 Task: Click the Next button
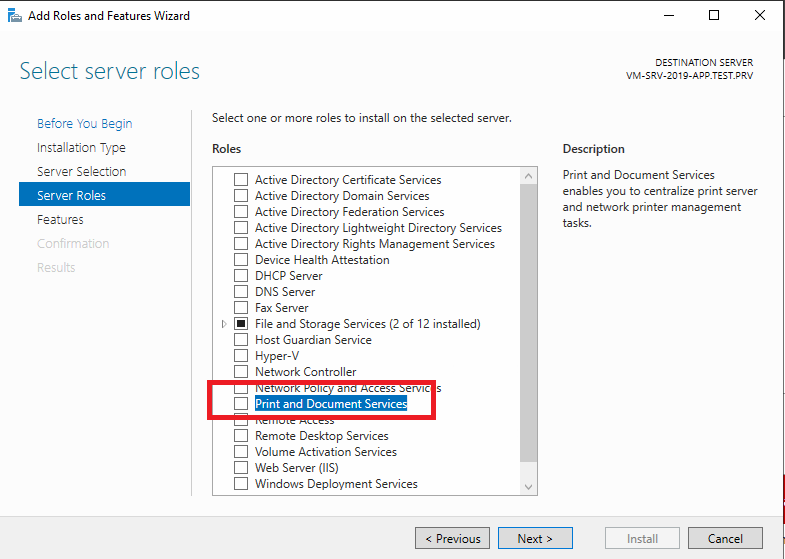click(x=535, y=538)
